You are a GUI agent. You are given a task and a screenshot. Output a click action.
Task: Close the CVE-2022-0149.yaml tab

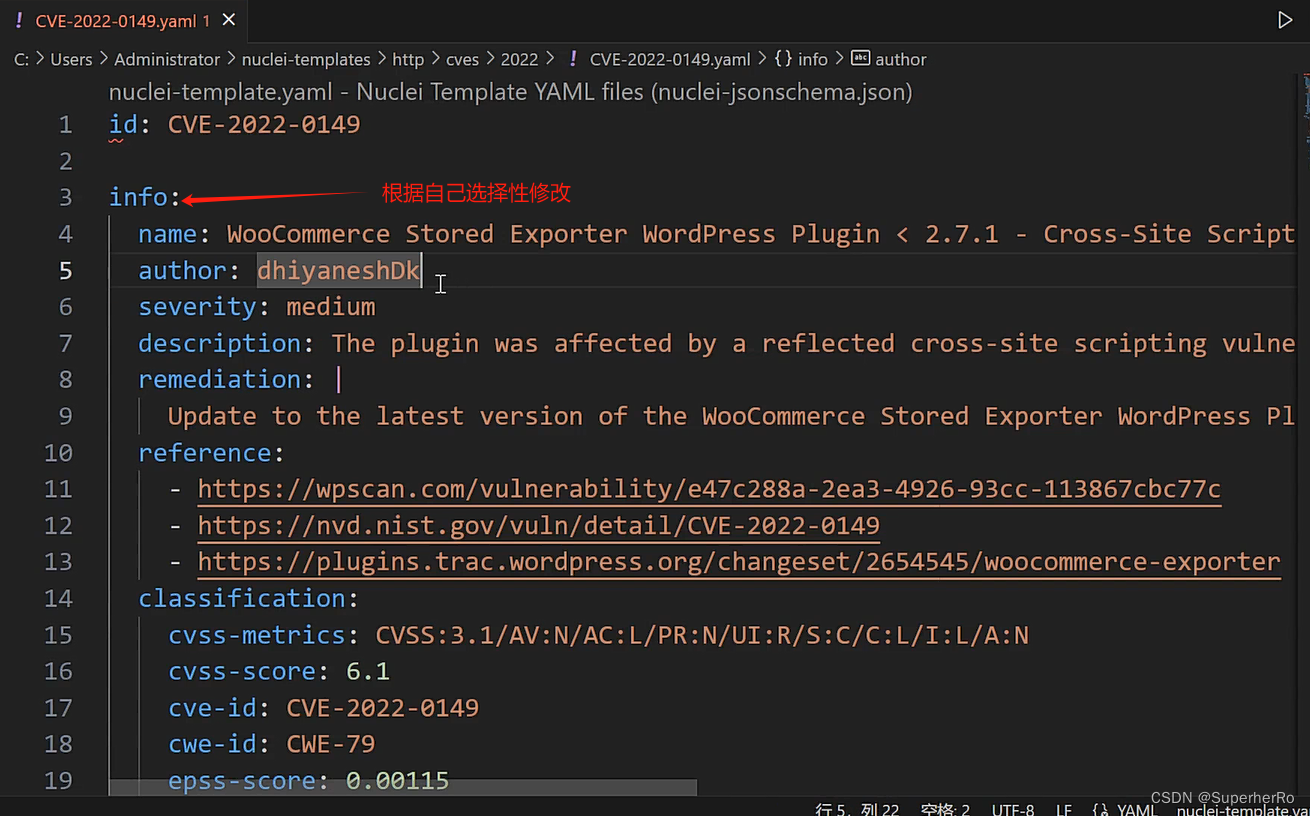(x=229, y=20)
